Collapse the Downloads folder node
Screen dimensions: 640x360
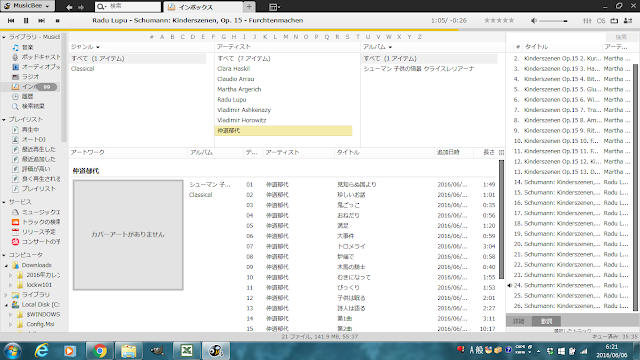(7, 265)
